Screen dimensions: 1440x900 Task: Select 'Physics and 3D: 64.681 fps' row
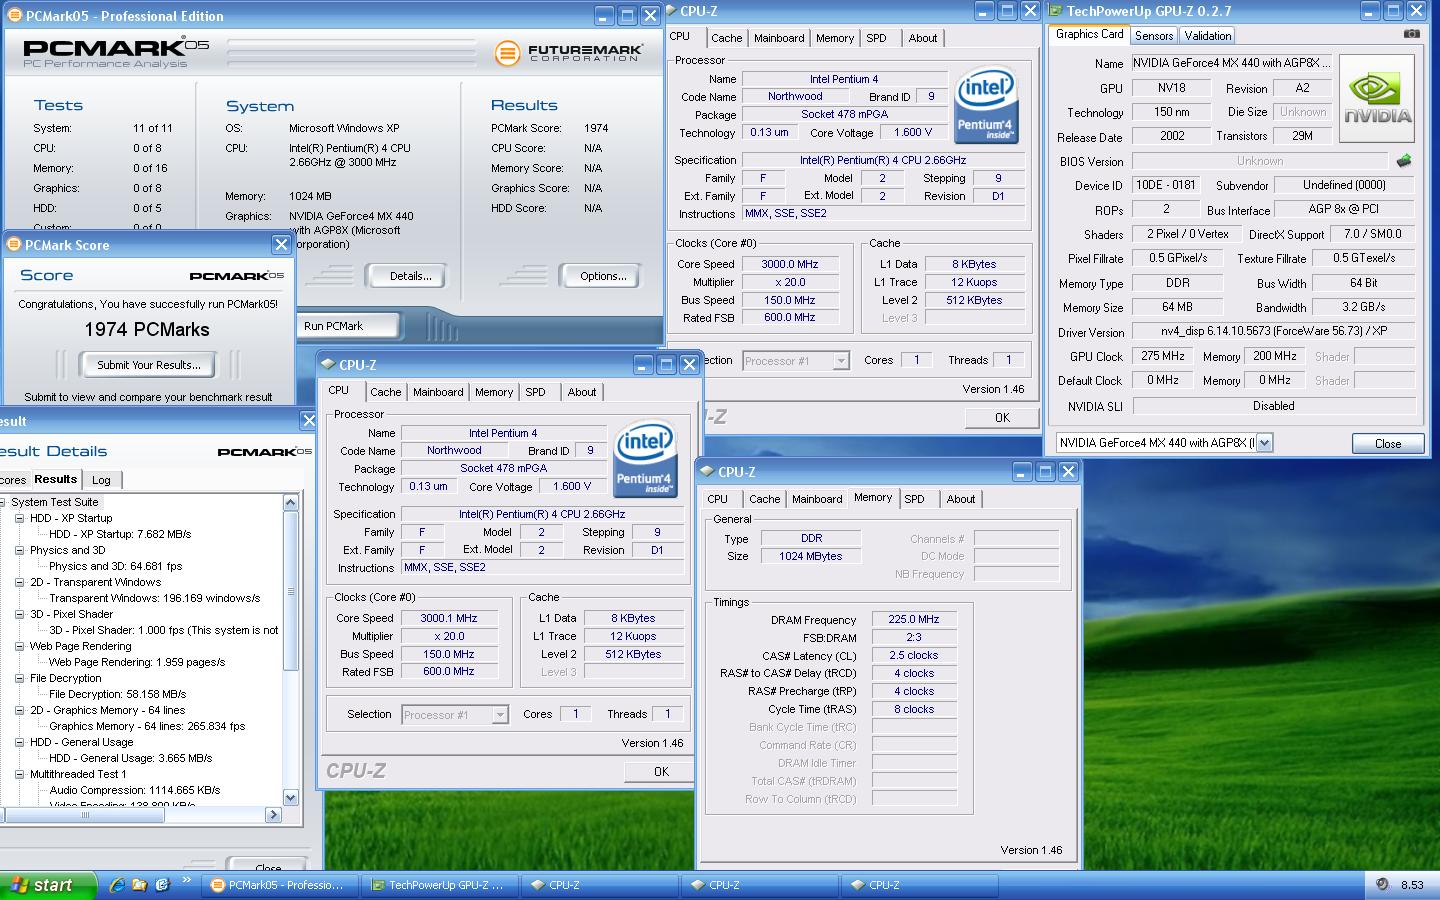point(116,566)
